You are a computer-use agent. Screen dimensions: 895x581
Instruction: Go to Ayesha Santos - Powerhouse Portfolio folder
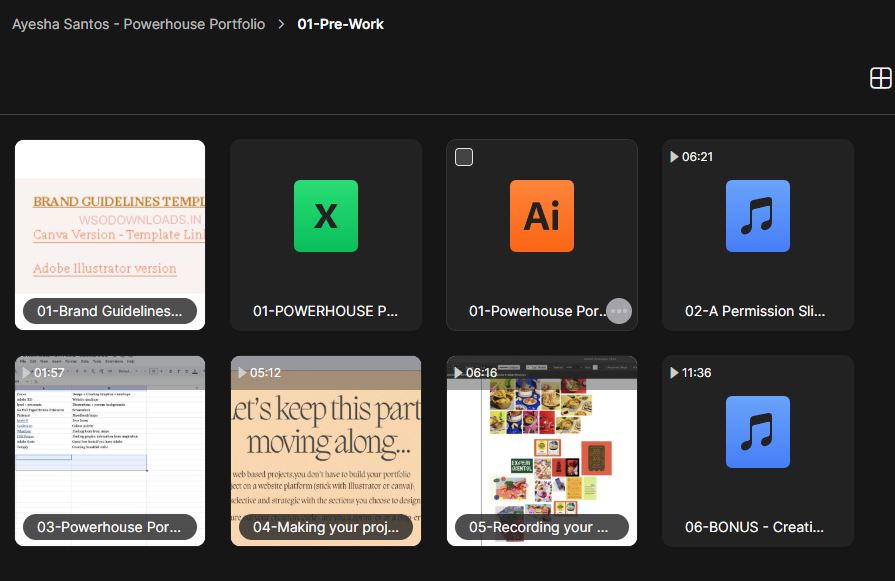coord(138,24)
